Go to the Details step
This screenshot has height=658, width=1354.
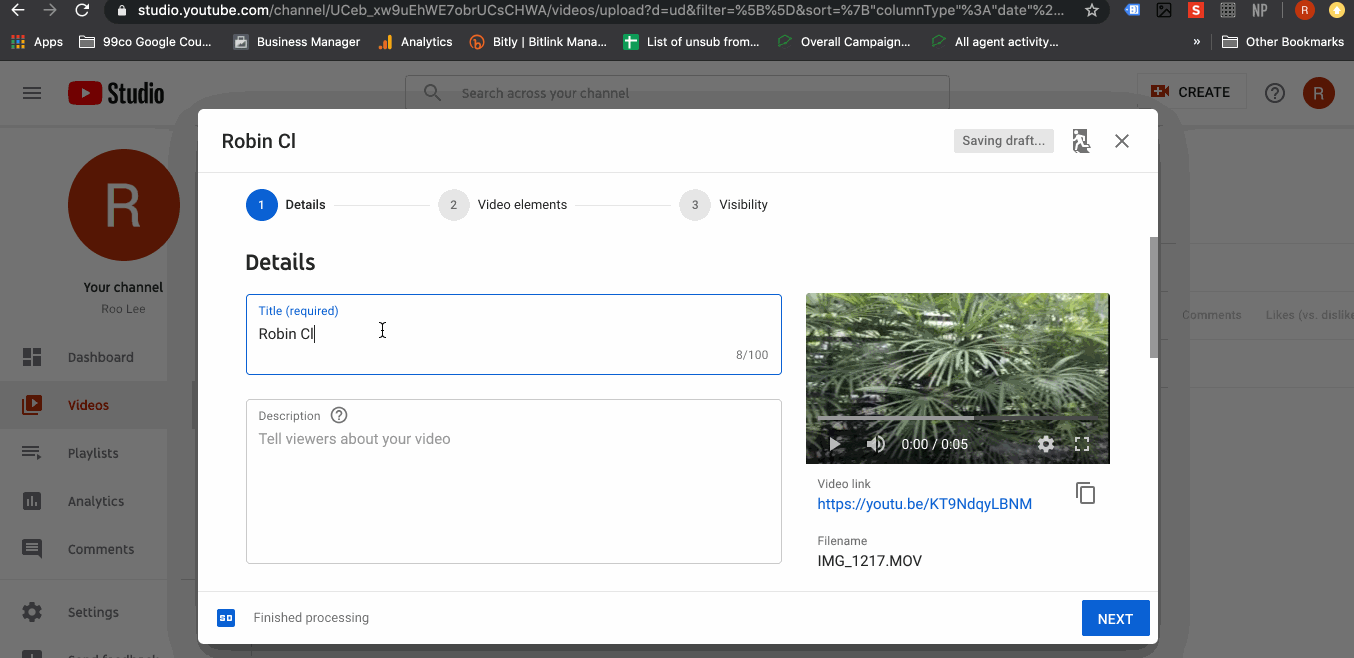point(286,205)
